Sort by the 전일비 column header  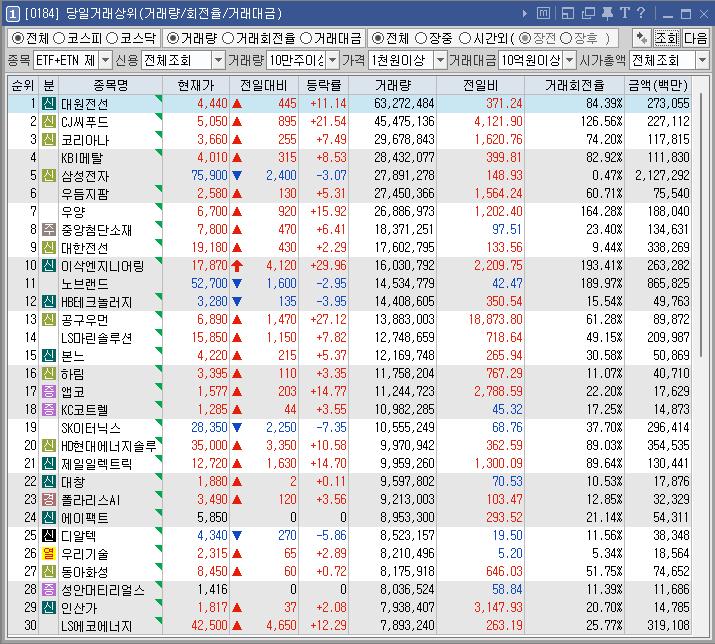pos(480,85)
